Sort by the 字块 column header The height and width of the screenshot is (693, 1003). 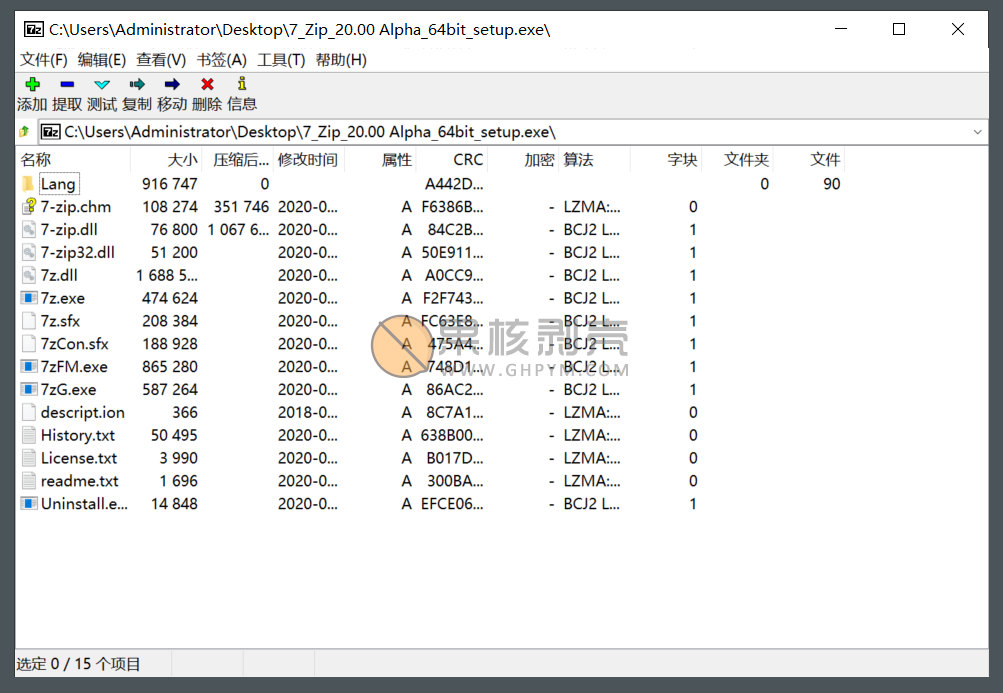tap(666, 160)
